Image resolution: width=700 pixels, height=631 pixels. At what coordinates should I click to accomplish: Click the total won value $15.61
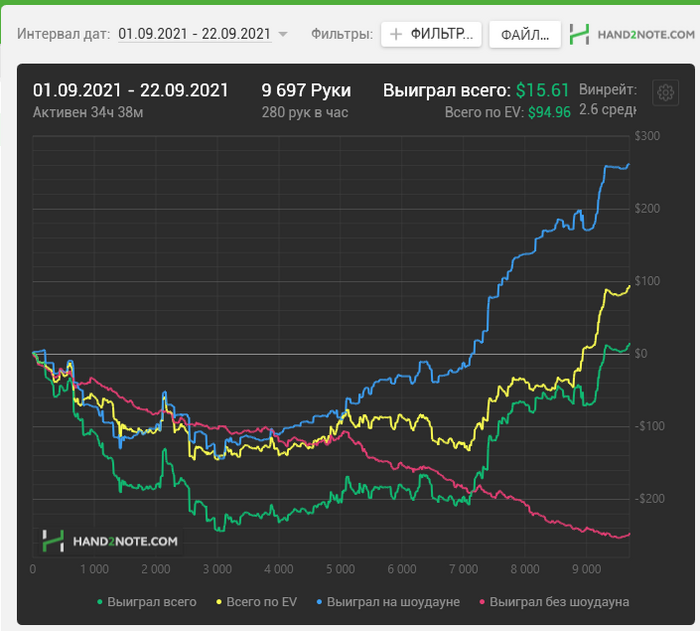click(542, 91)
